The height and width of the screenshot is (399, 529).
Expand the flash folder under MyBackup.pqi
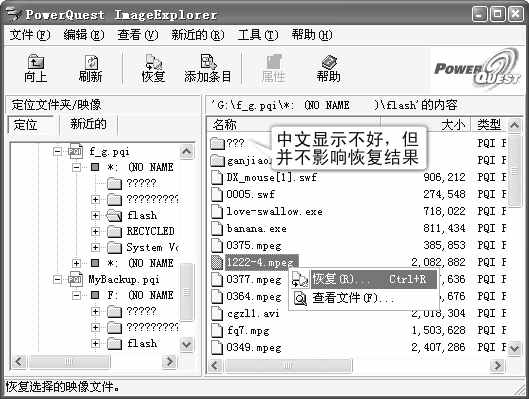click(95, 344)
